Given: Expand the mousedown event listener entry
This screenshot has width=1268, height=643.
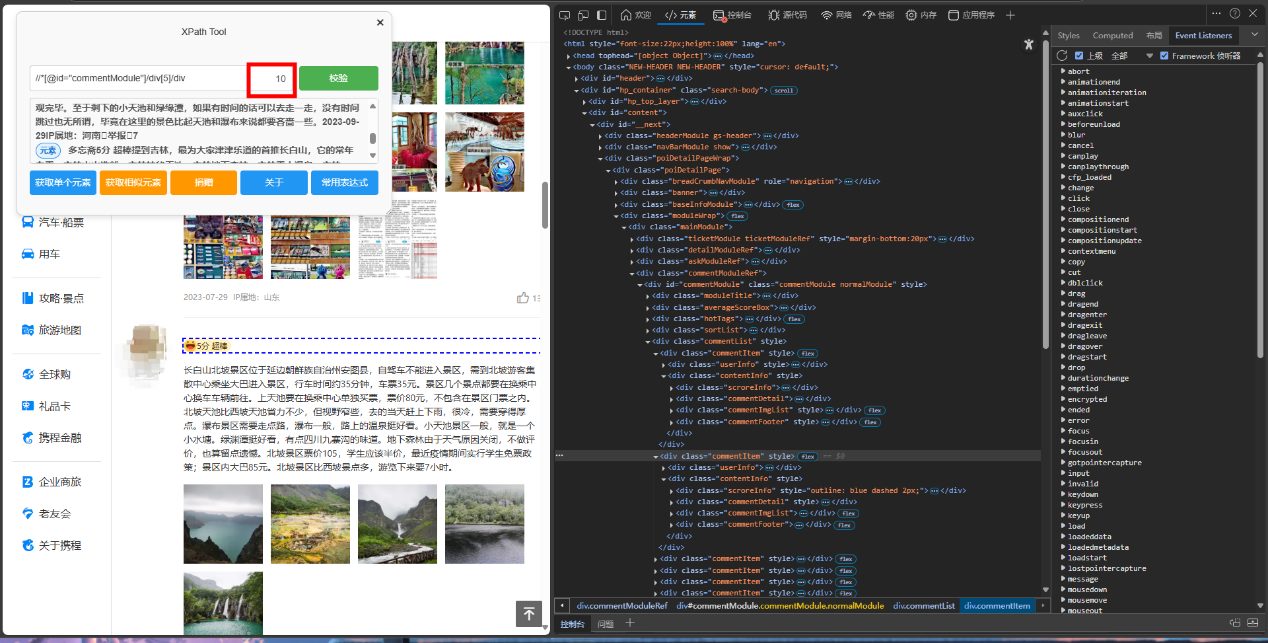Looking at the screenshot, I should tap(1063, 590).
